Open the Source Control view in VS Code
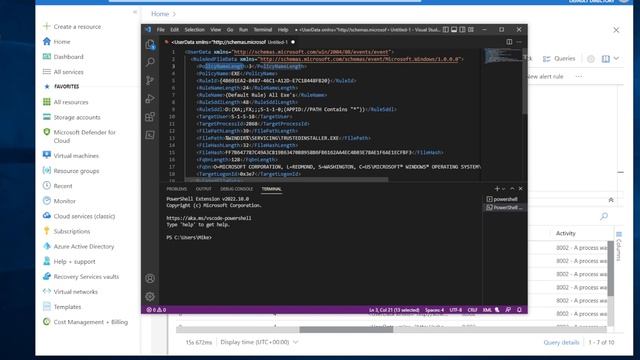Viewport: 640px width, 360px height. [150, 80]
